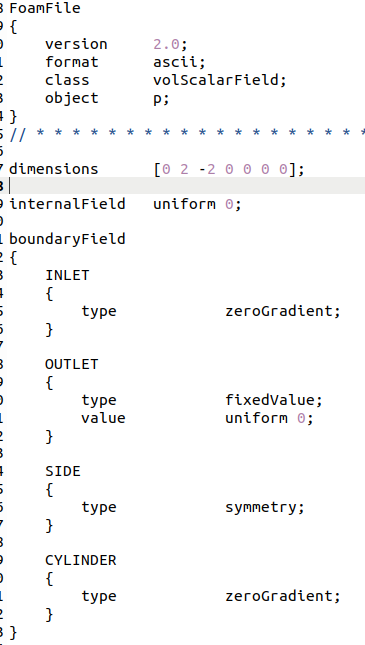Click the highlighted empty current line
365x645 pixels.
point(187,186)
